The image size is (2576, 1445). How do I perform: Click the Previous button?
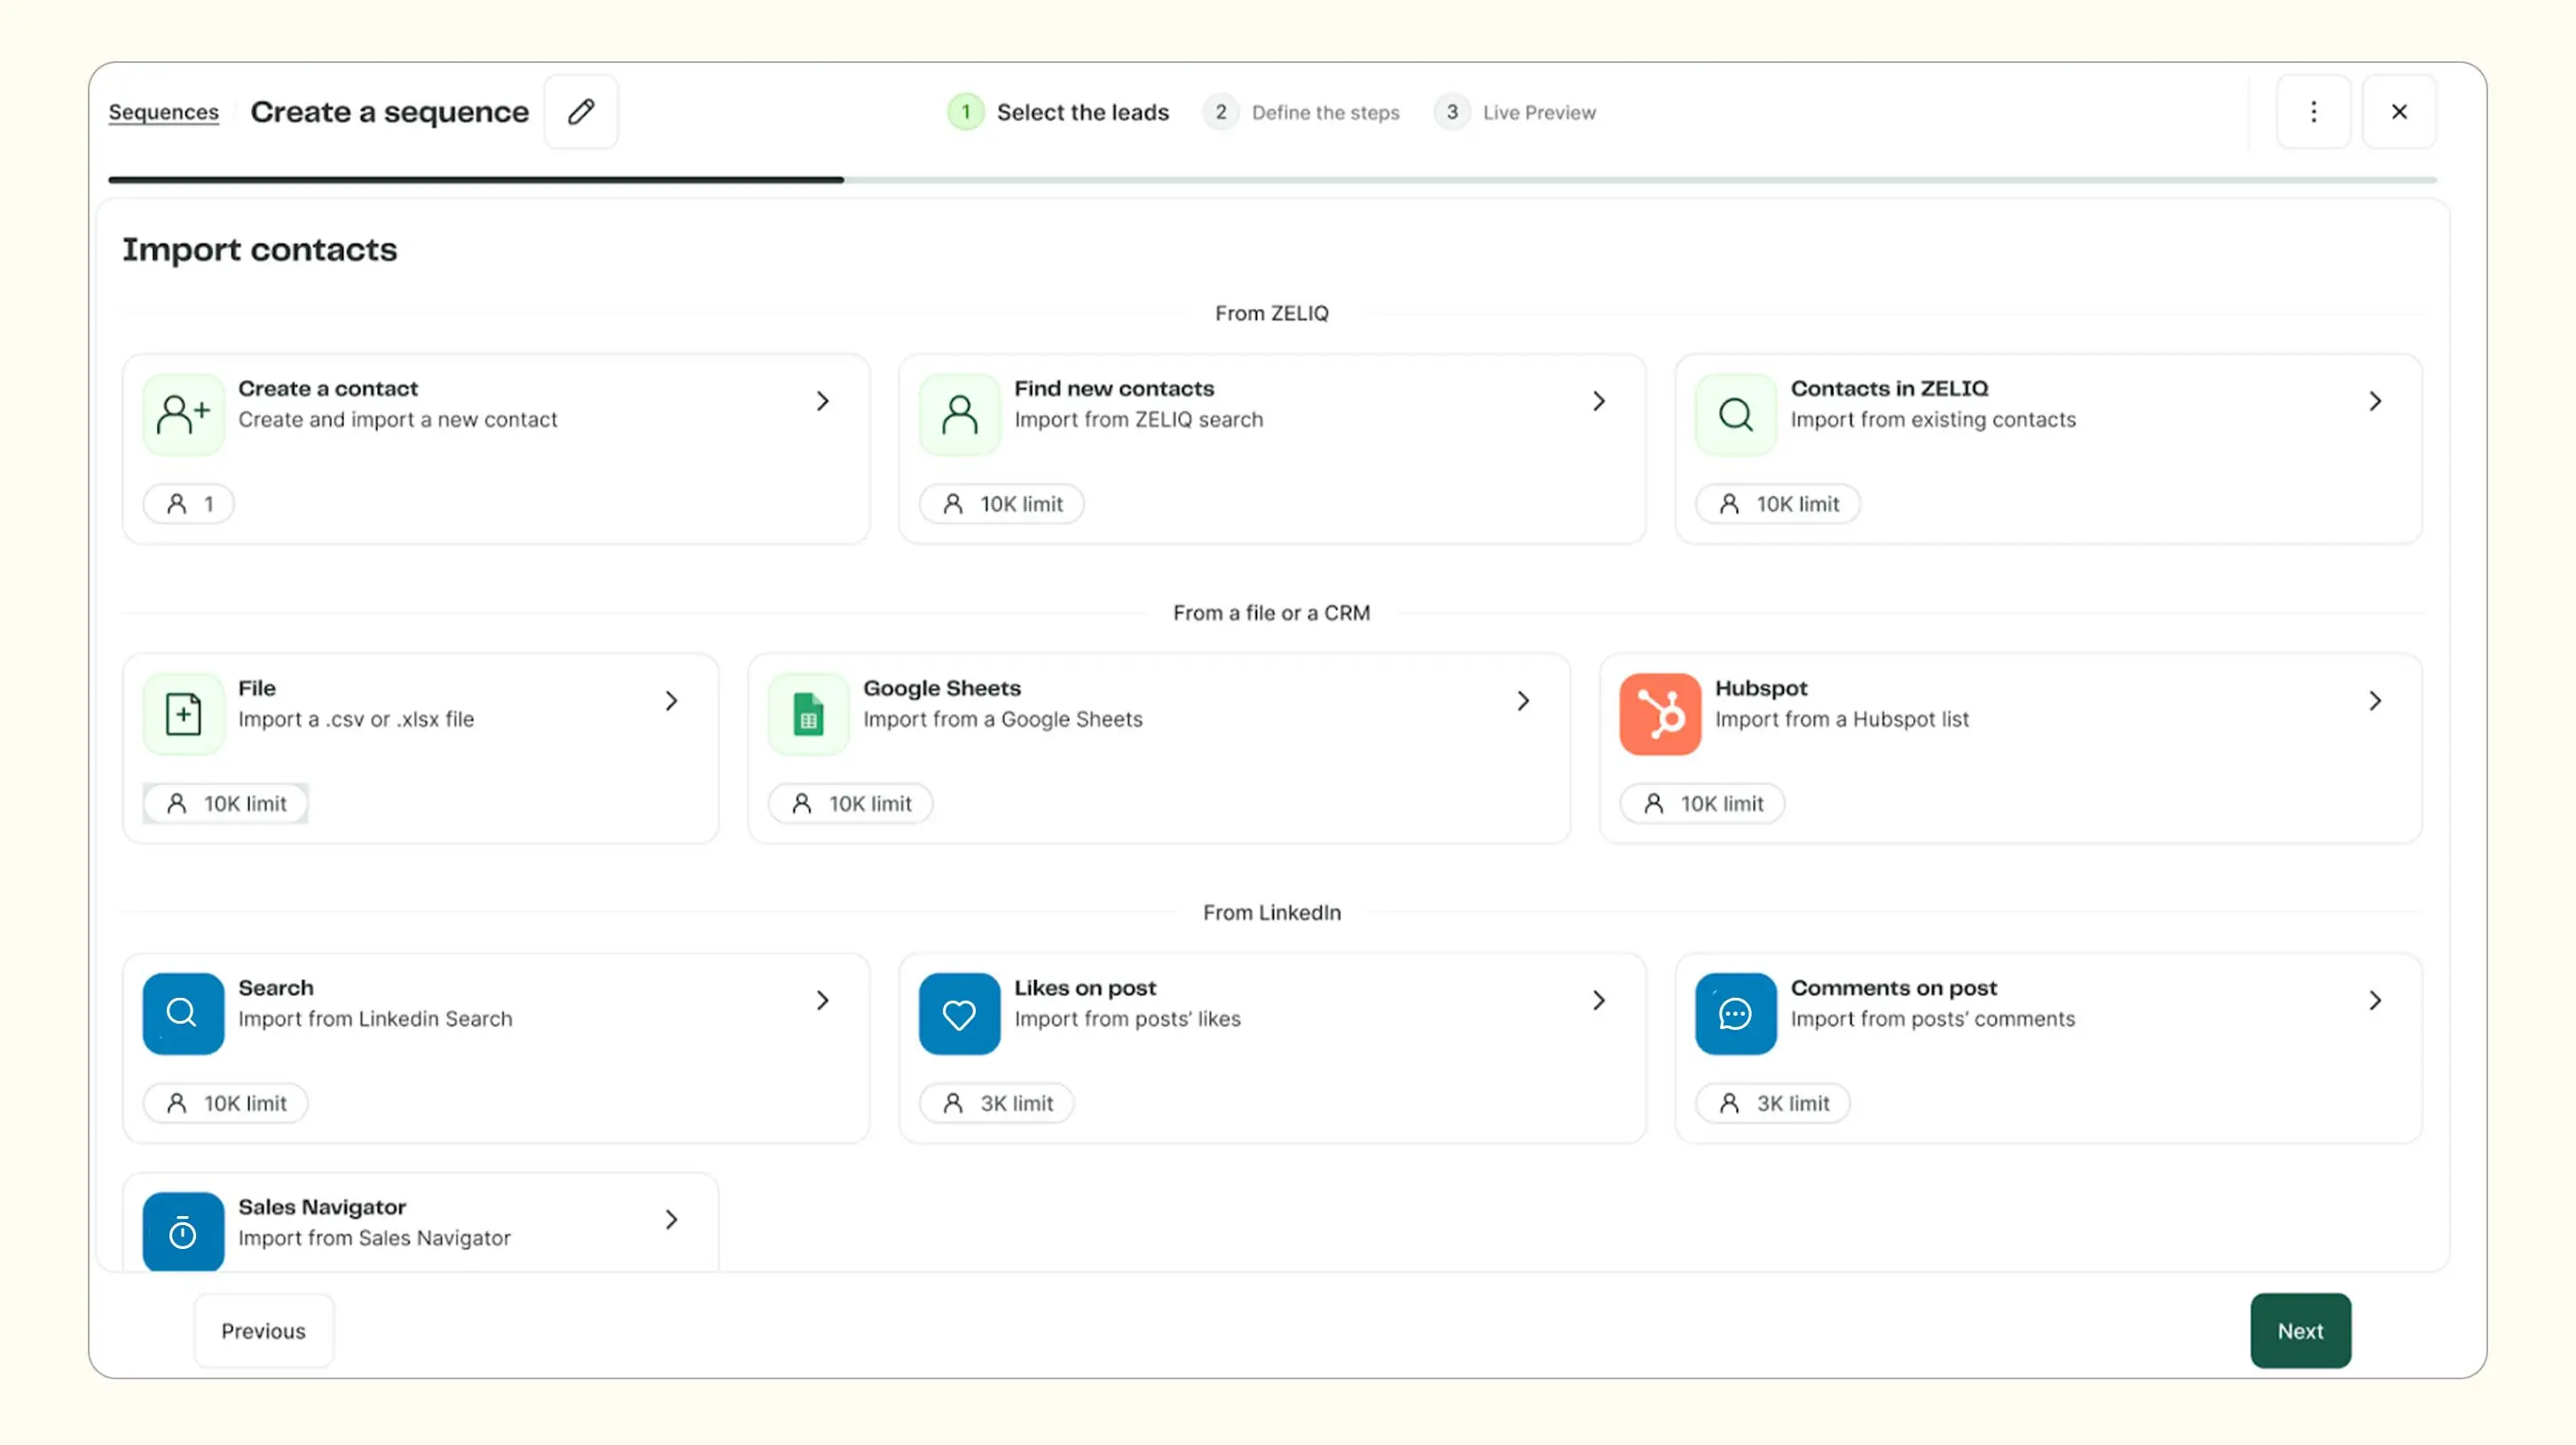point(263,1330)
